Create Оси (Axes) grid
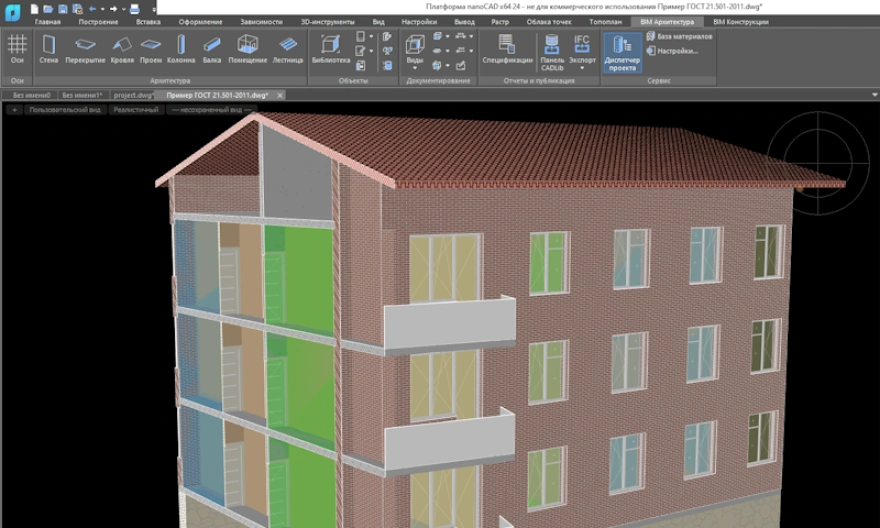 [x=17, y=47]
